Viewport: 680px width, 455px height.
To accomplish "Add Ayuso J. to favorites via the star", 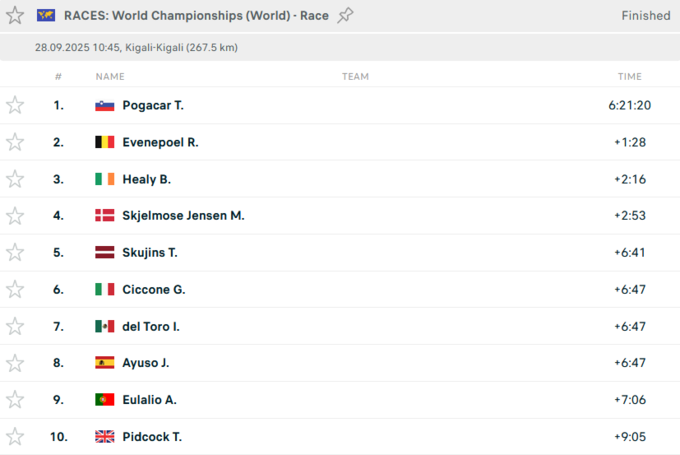I will click(x=15, y=363).
